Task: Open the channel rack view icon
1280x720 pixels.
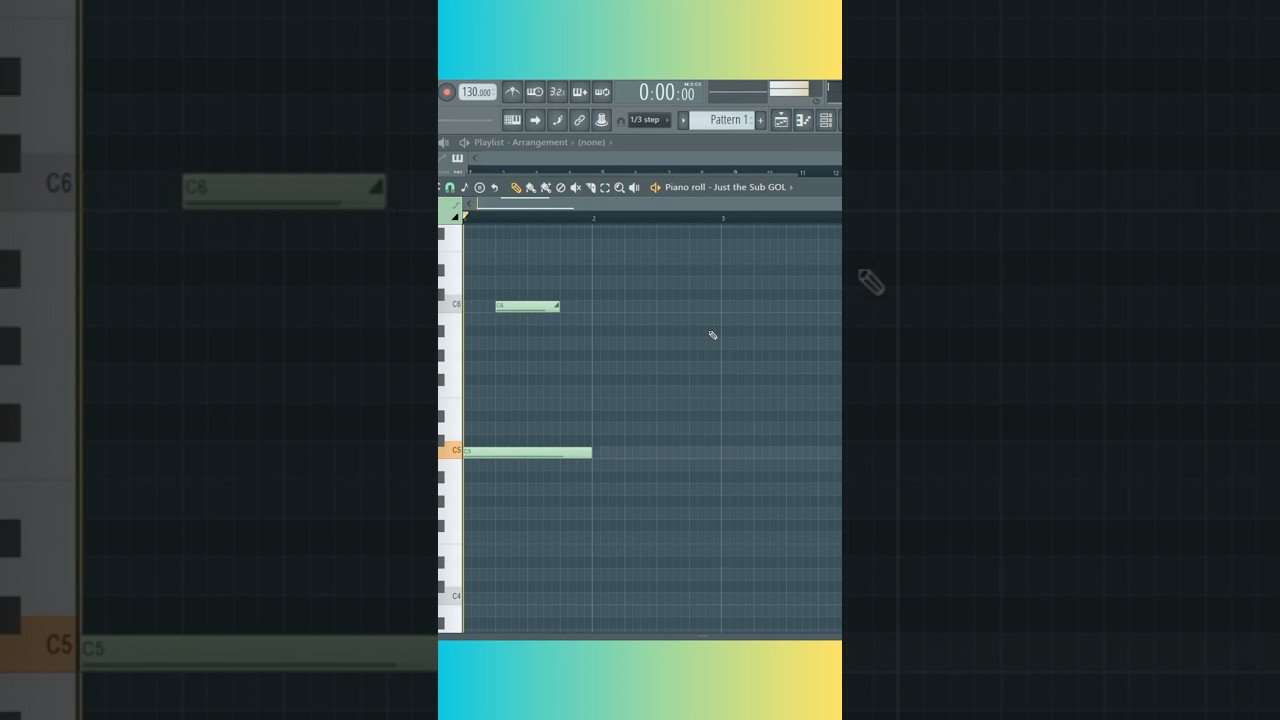Action: tap(826, 120)
